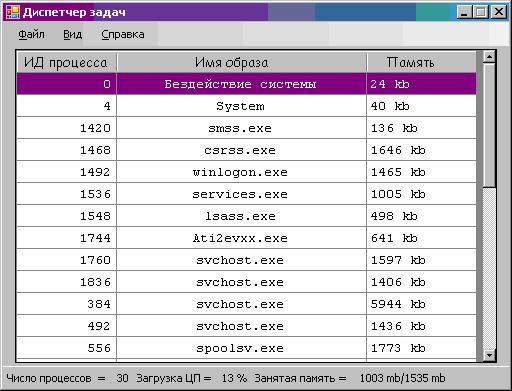Click the 40 kb memory cell
The image size is (512, 391).
(421, 106)
